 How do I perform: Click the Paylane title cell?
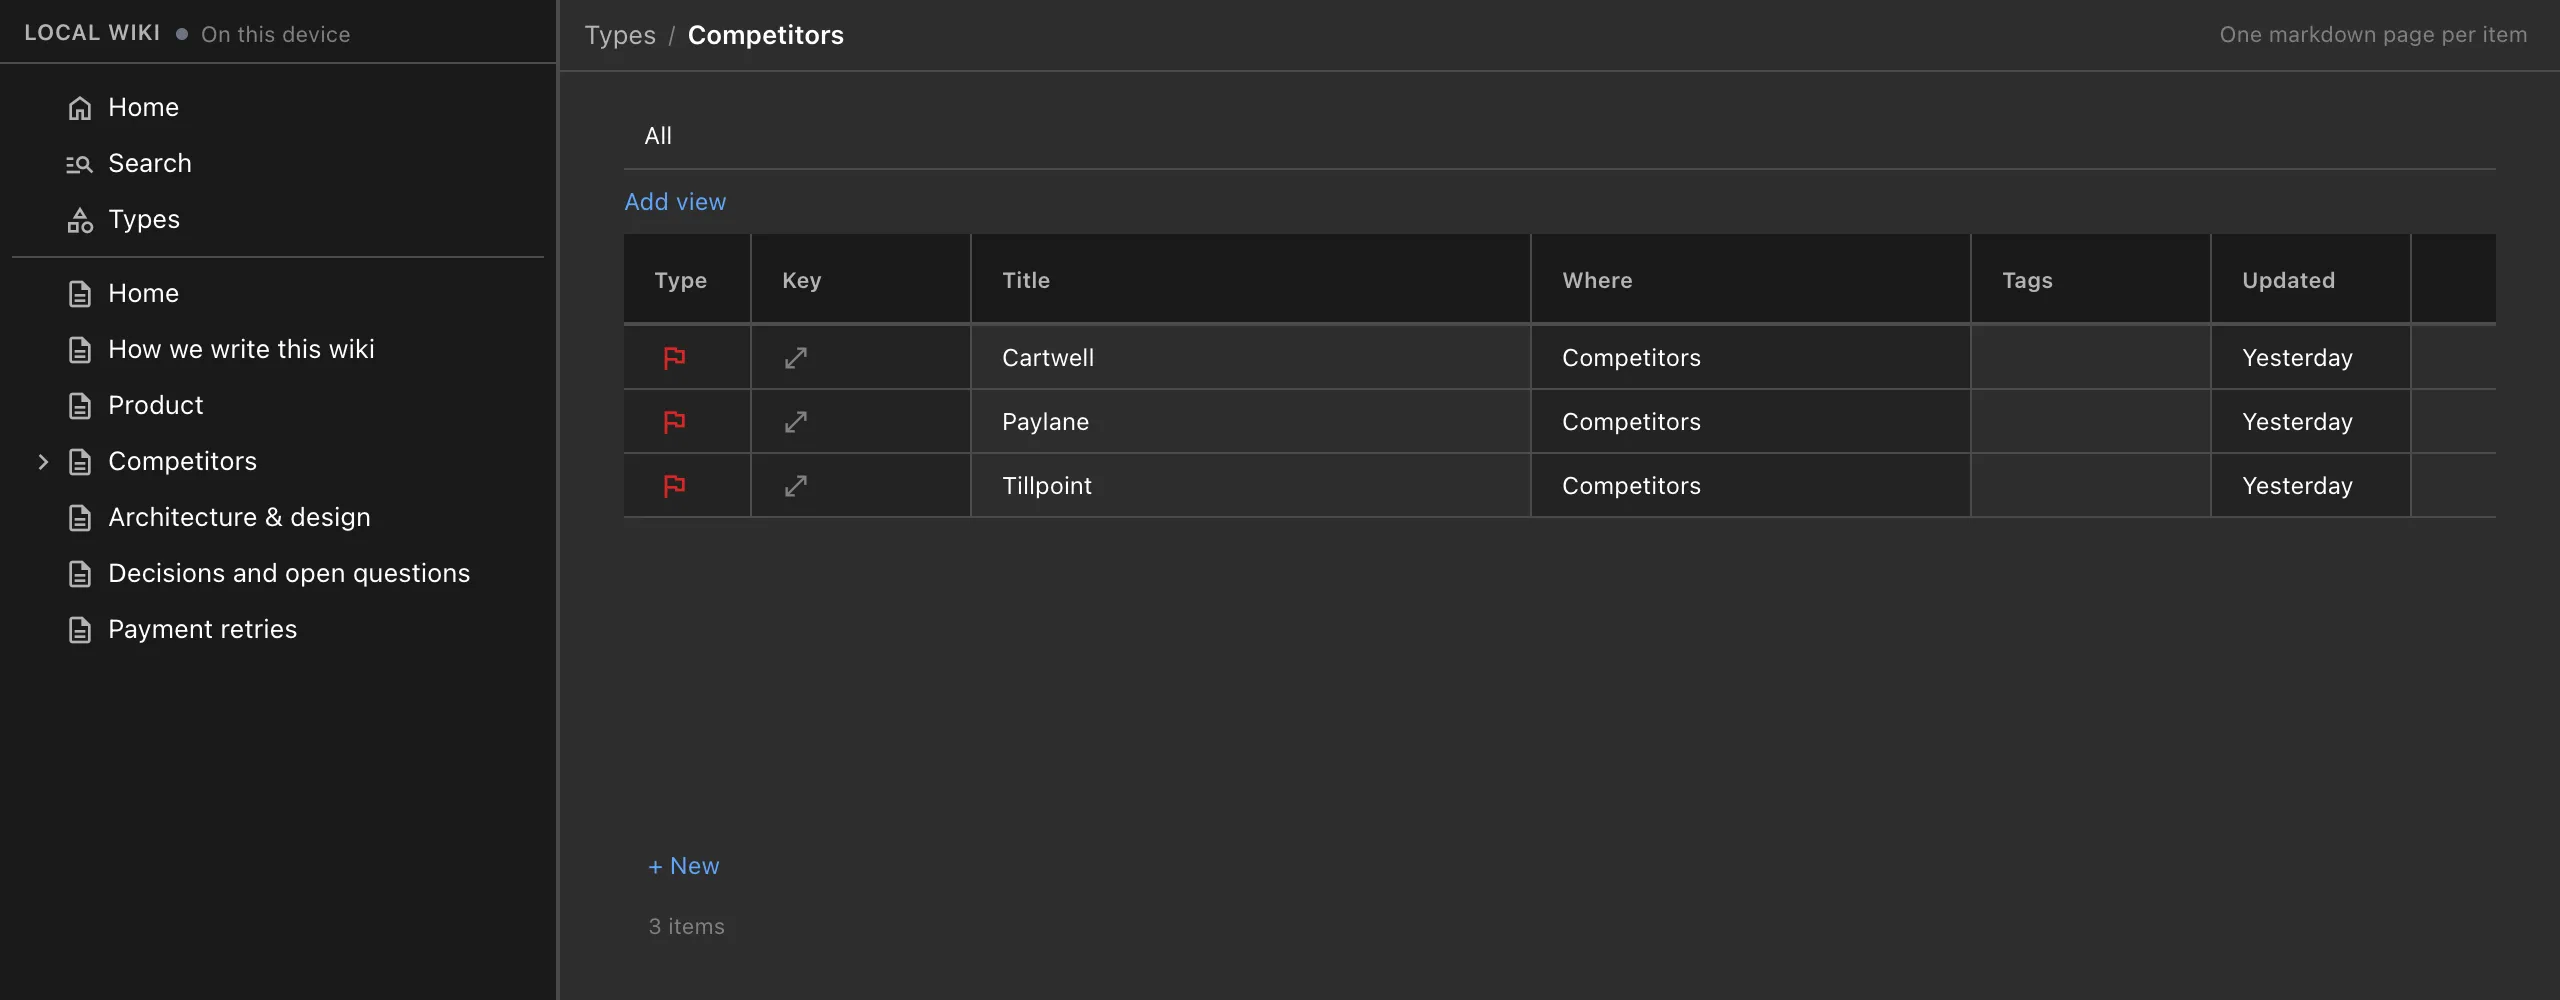[x=1250, y=422]
